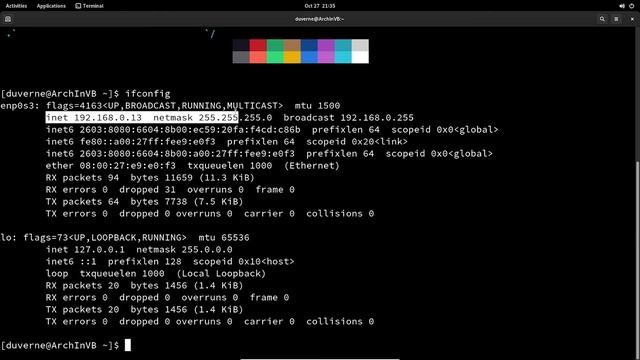Open the power system menu icon
This screenshot has height=360, width=640.
point(631,6)
